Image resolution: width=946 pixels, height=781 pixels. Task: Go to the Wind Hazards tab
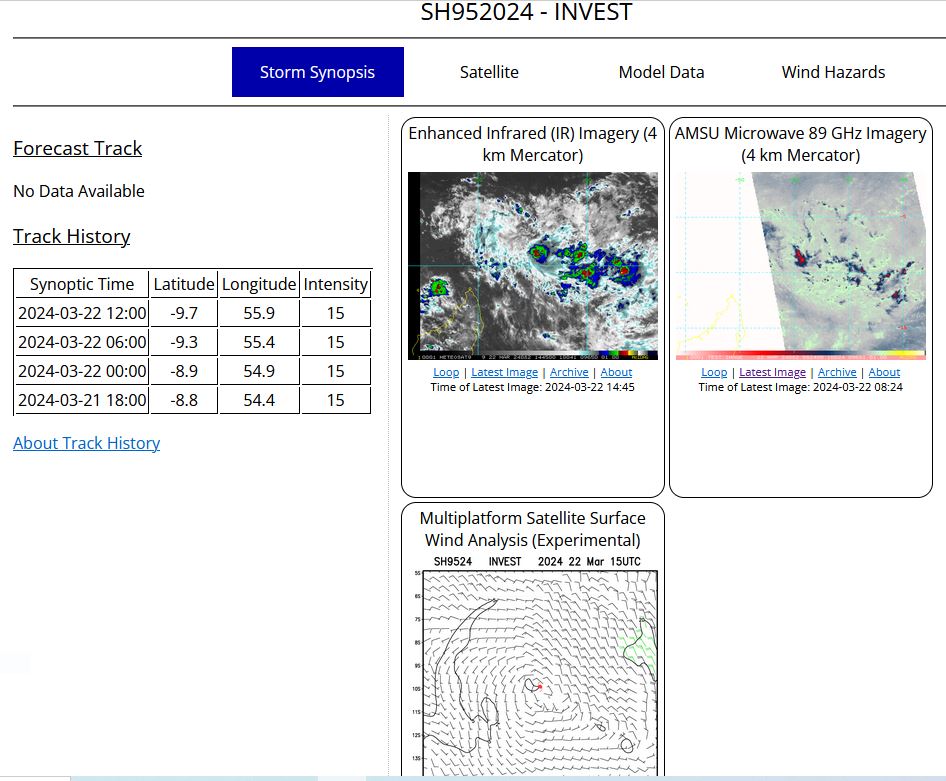pyautogui.click(x=833, y=72)
